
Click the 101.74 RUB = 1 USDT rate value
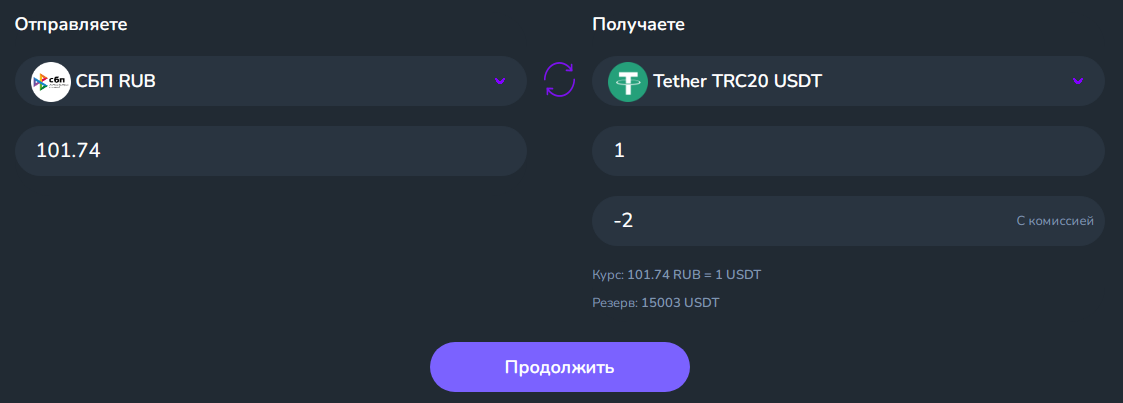coord(695,275)
